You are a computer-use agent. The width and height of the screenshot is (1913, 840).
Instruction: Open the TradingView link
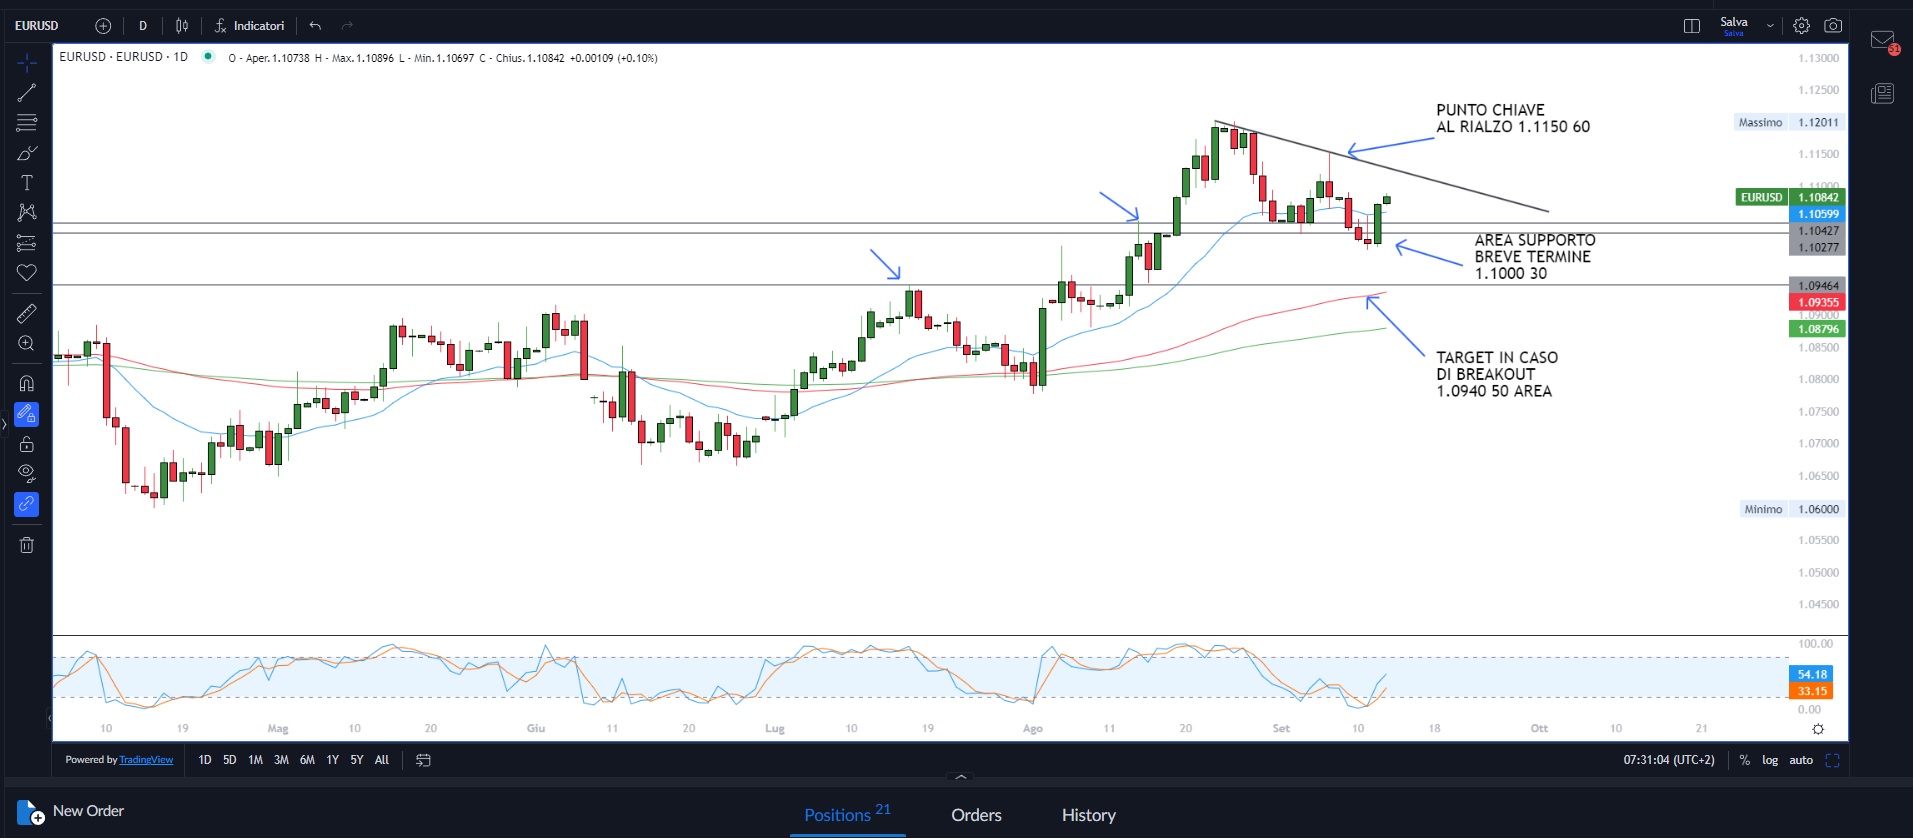coord(146,760)
